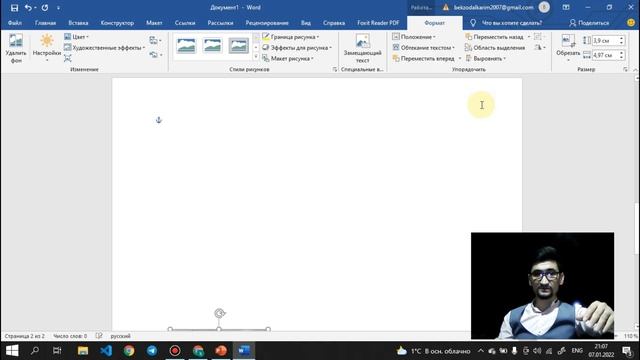
Task: Open the Размер dialog launcher
Action: (625, 70)
